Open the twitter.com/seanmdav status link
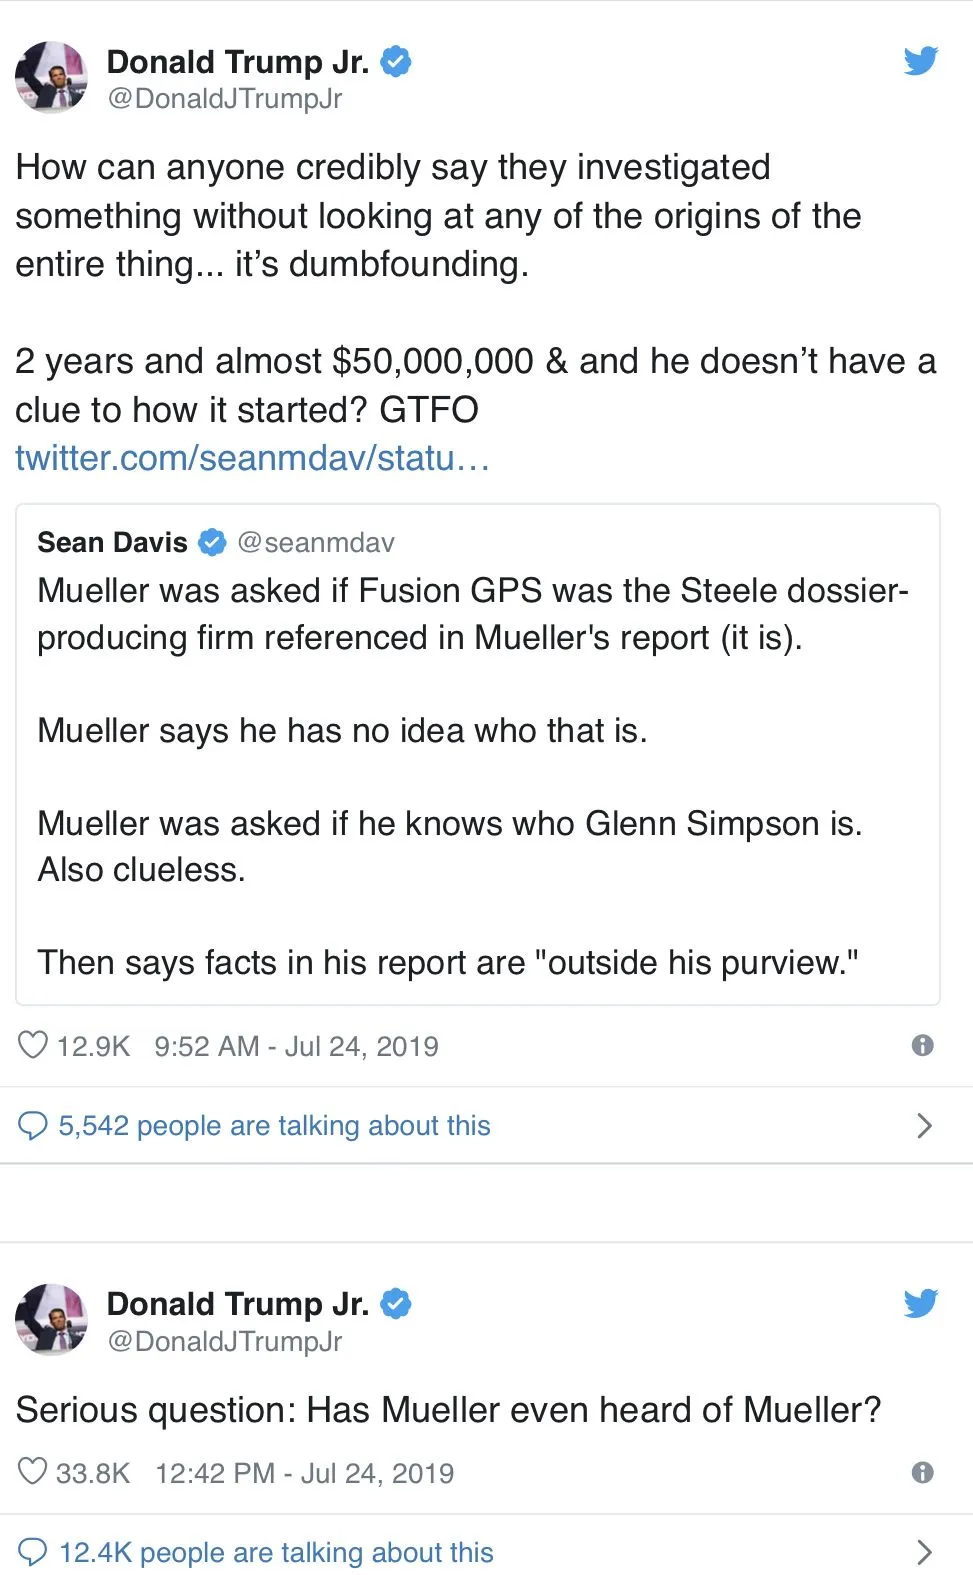 pos(252,458)
